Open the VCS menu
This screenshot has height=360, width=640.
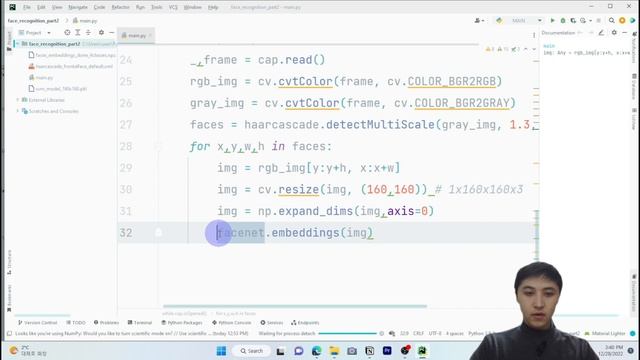point(173,7)
